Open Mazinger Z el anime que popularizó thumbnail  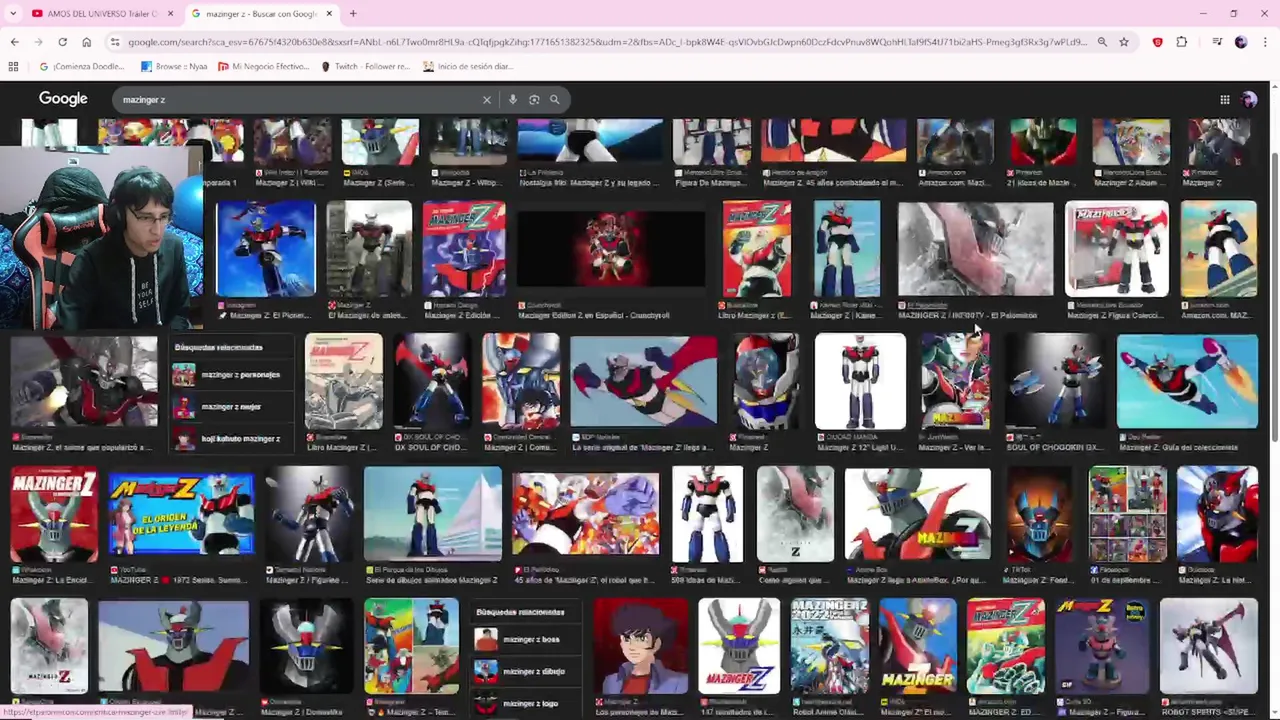coord(84,381)
